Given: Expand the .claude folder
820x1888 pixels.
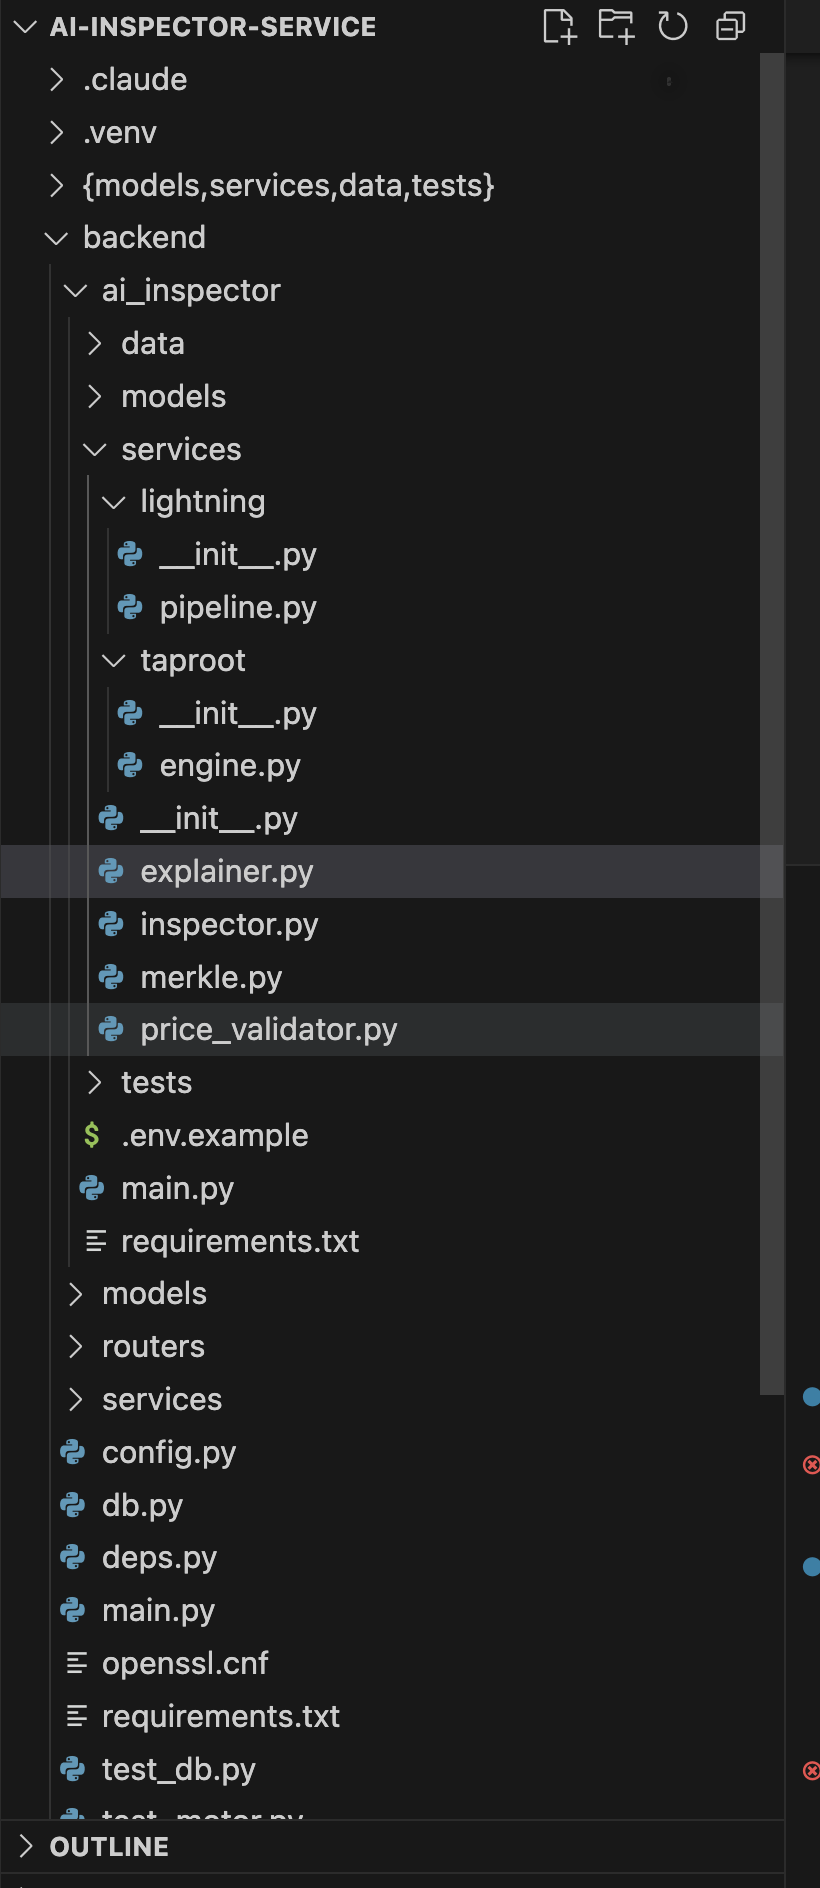Looking at the screenshot, I should (x=57, y=79).
